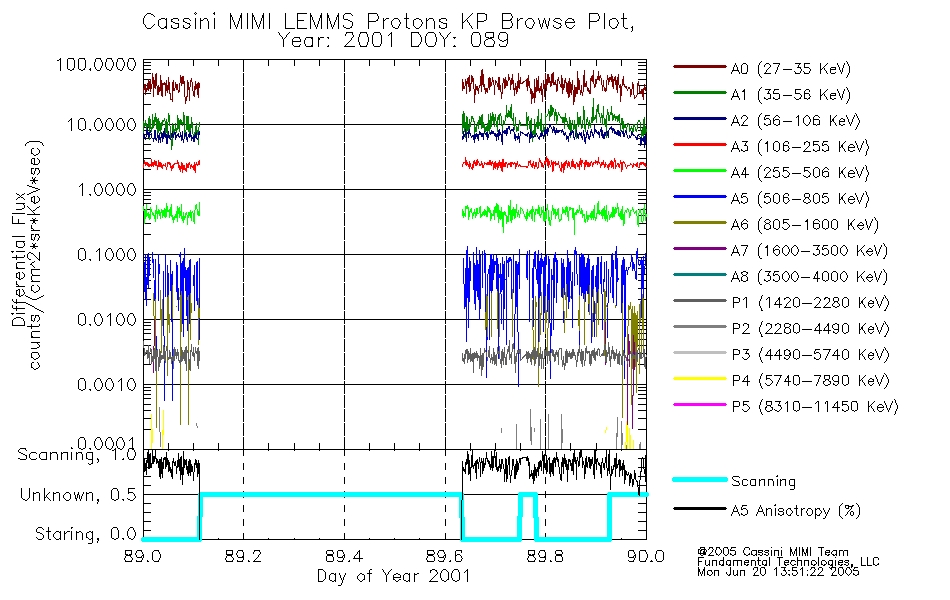Screen dimensions: 950x600
Task: Click the 100.0000 y-axis tick label
Action: [96, 64]
